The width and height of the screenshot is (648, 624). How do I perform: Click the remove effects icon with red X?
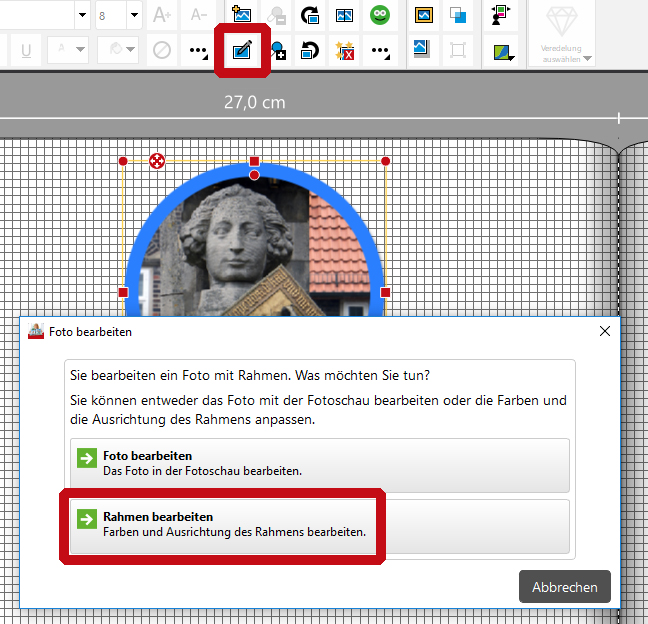345,50
